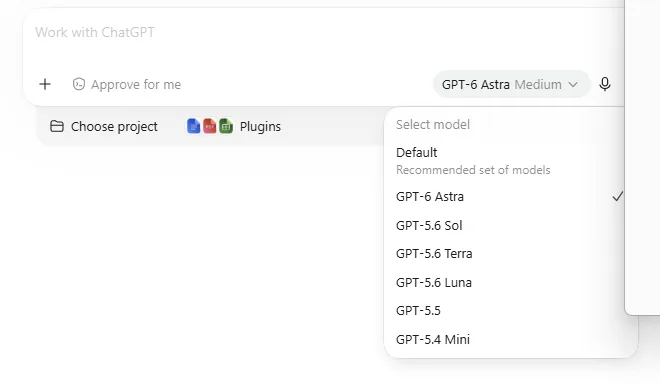
Task: Click the blue document plugin icon
Action: click(193, 126)
